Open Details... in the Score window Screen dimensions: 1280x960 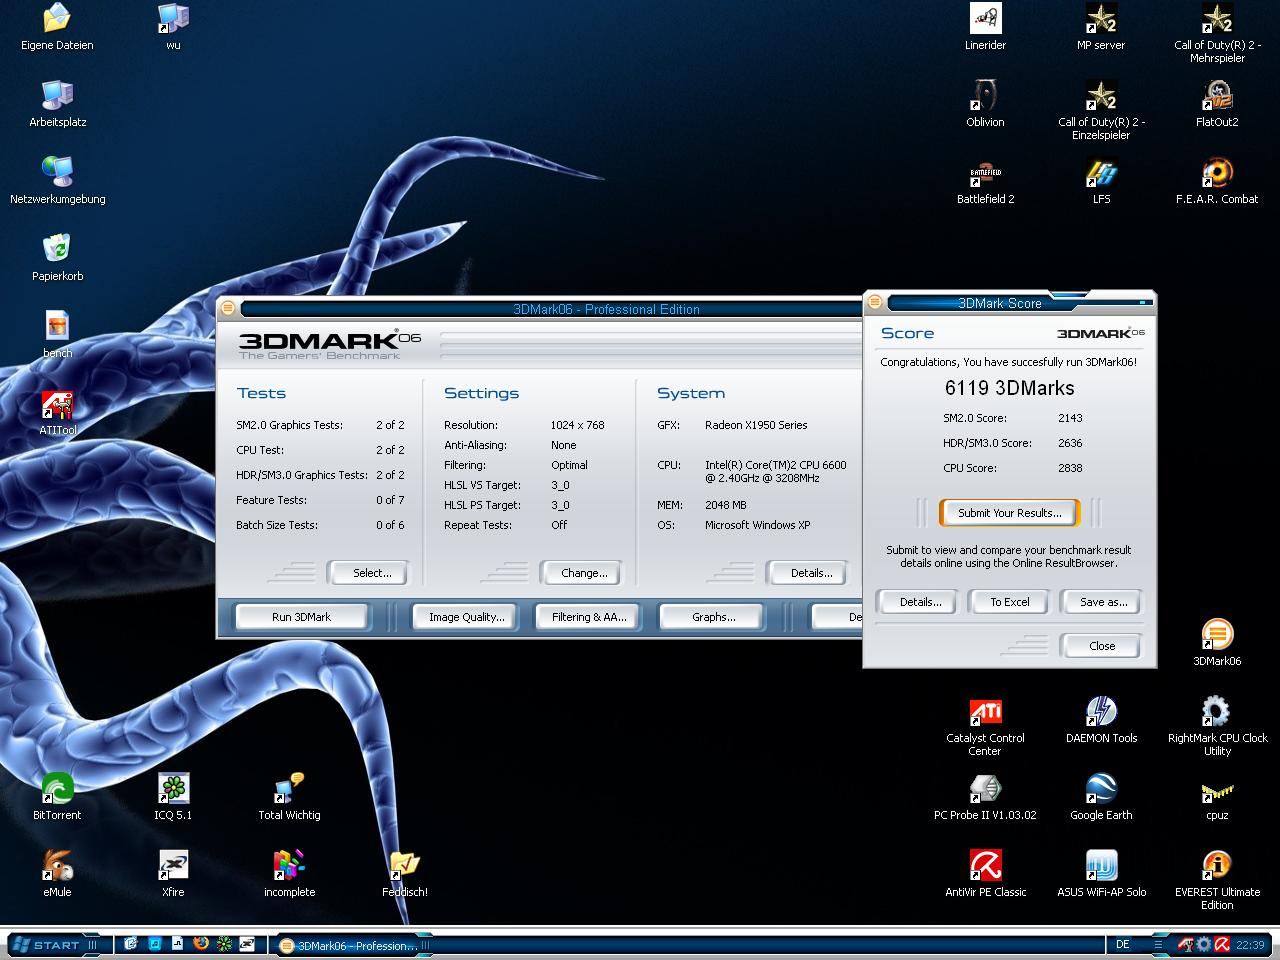click(920, 602)
